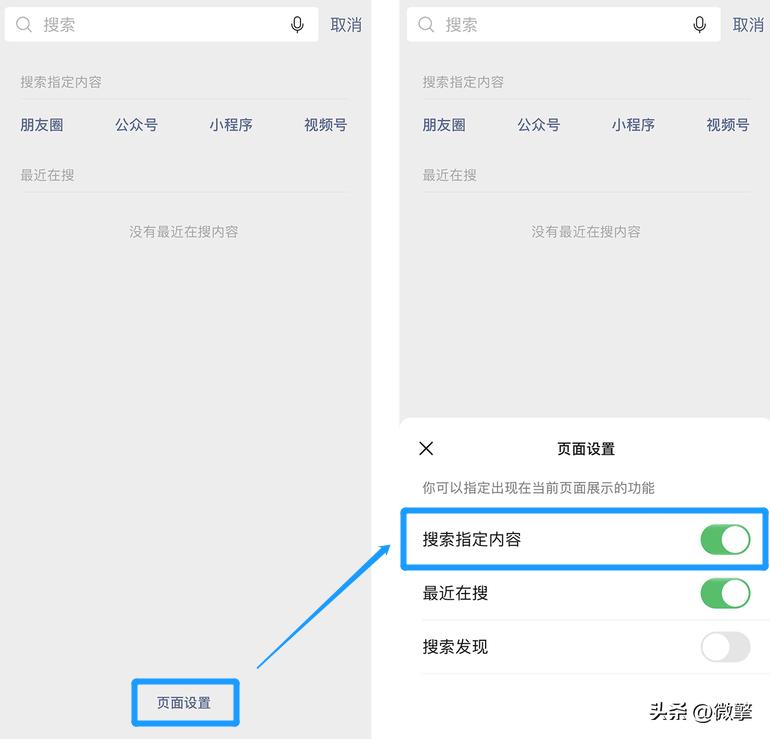Tap the microphone icon in right screen search bar

[x=699, y=24]
